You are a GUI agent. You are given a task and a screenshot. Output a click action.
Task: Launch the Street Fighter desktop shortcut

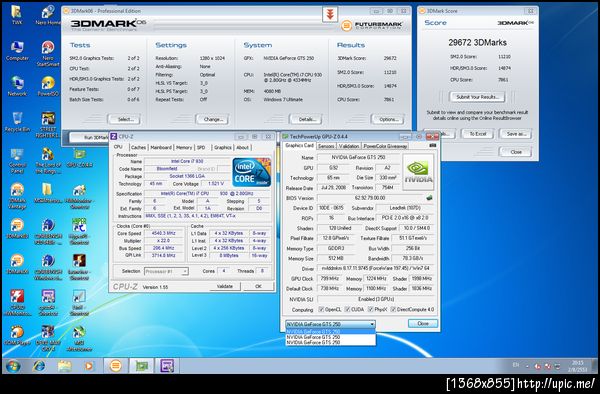pos(48,125)
